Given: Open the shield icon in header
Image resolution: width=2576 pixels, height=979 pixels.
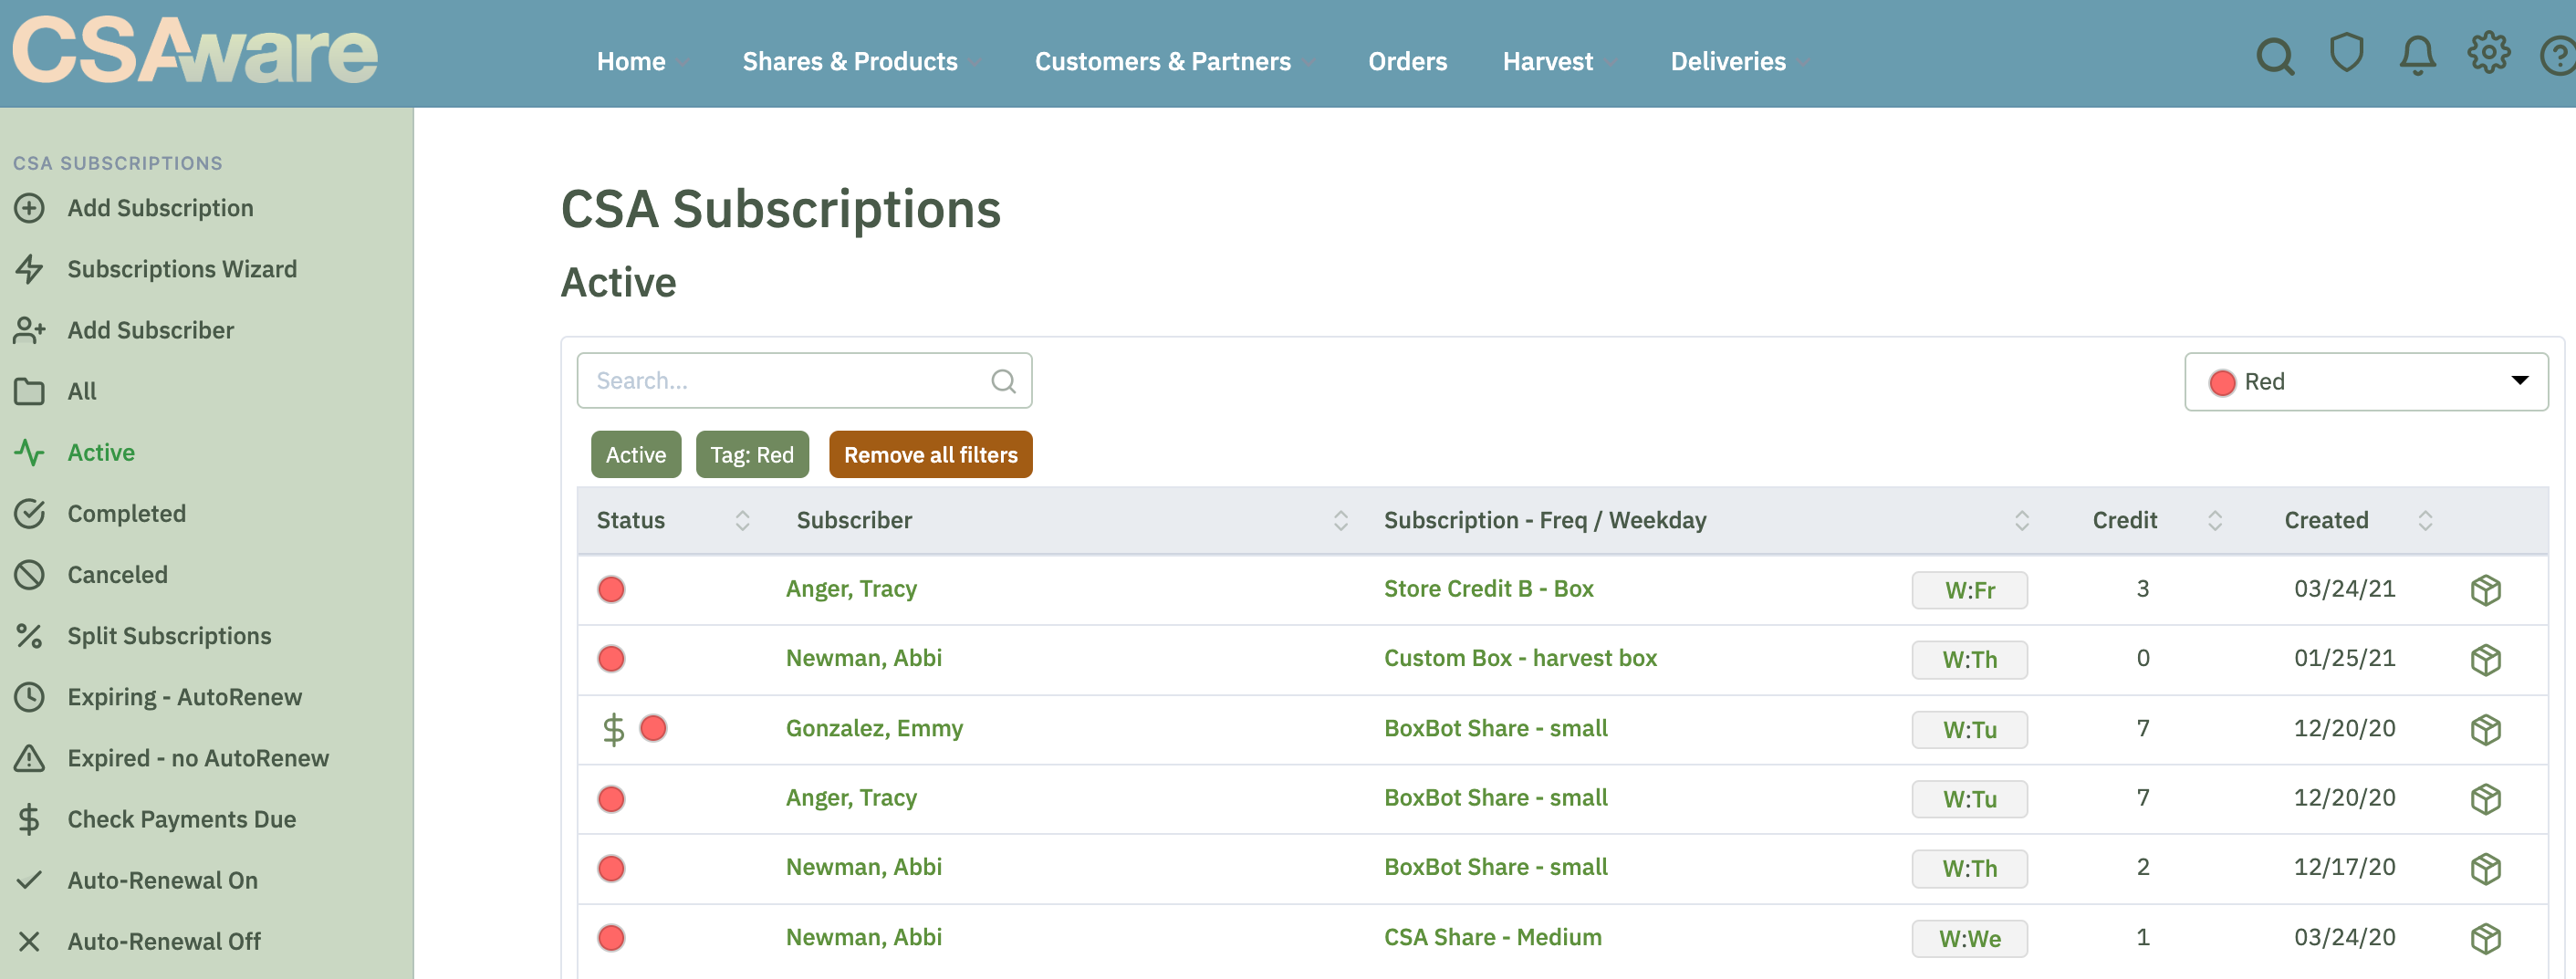Looking at the screenshot, I should click(x=2346, y=53).
